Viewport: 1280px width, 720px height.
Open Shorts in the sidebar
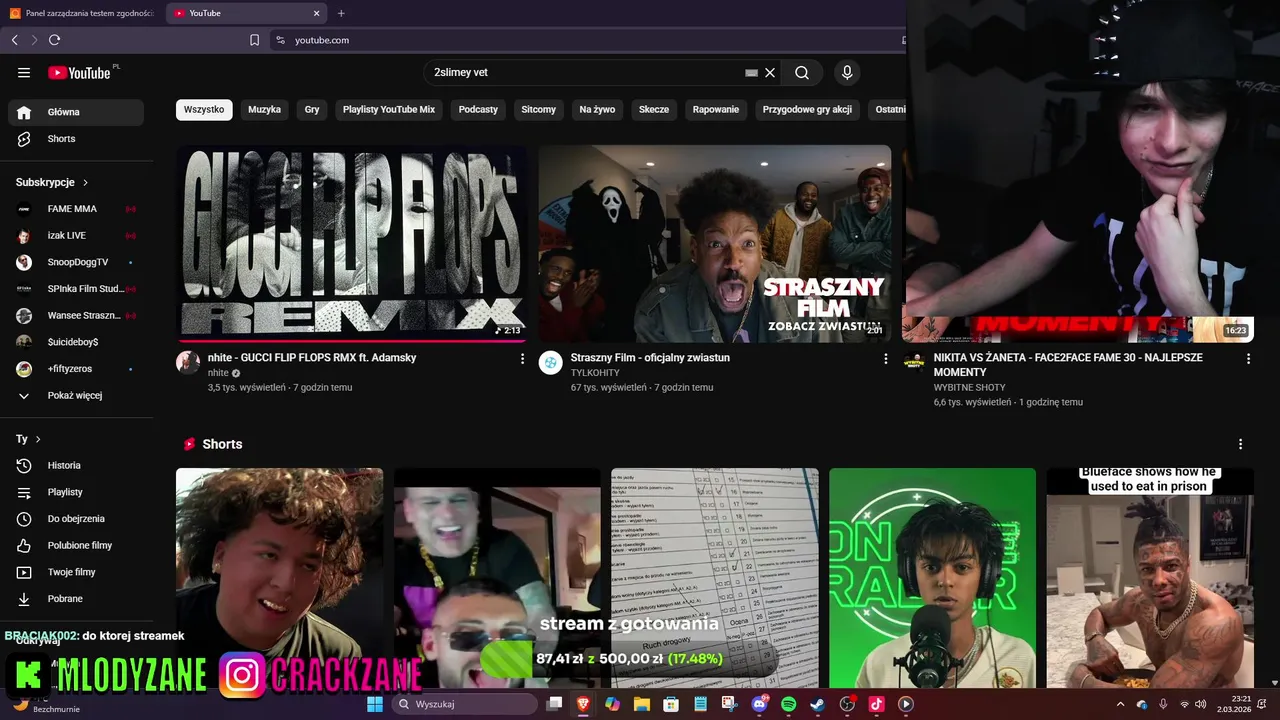pos(76,139)
